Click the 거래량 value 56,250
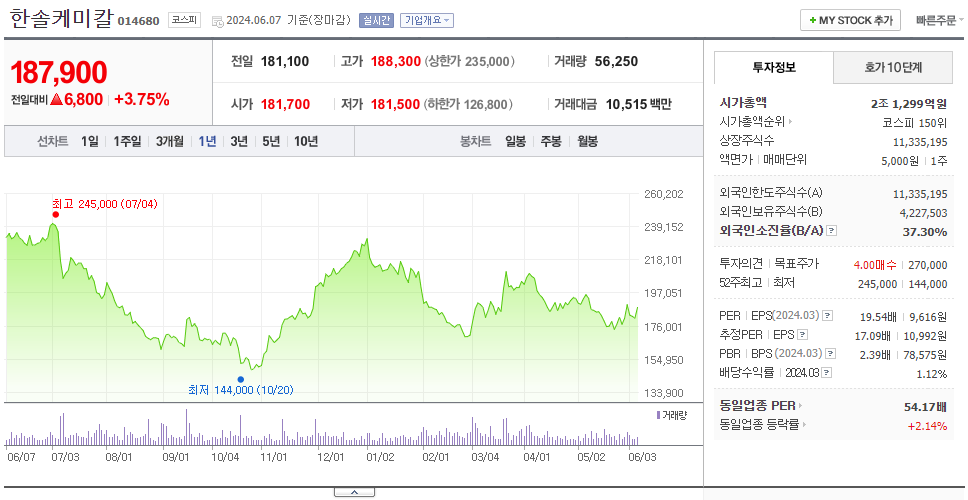The height and width of the screenshot is (500, 968). pyautogui.click(x=616, y=62)
